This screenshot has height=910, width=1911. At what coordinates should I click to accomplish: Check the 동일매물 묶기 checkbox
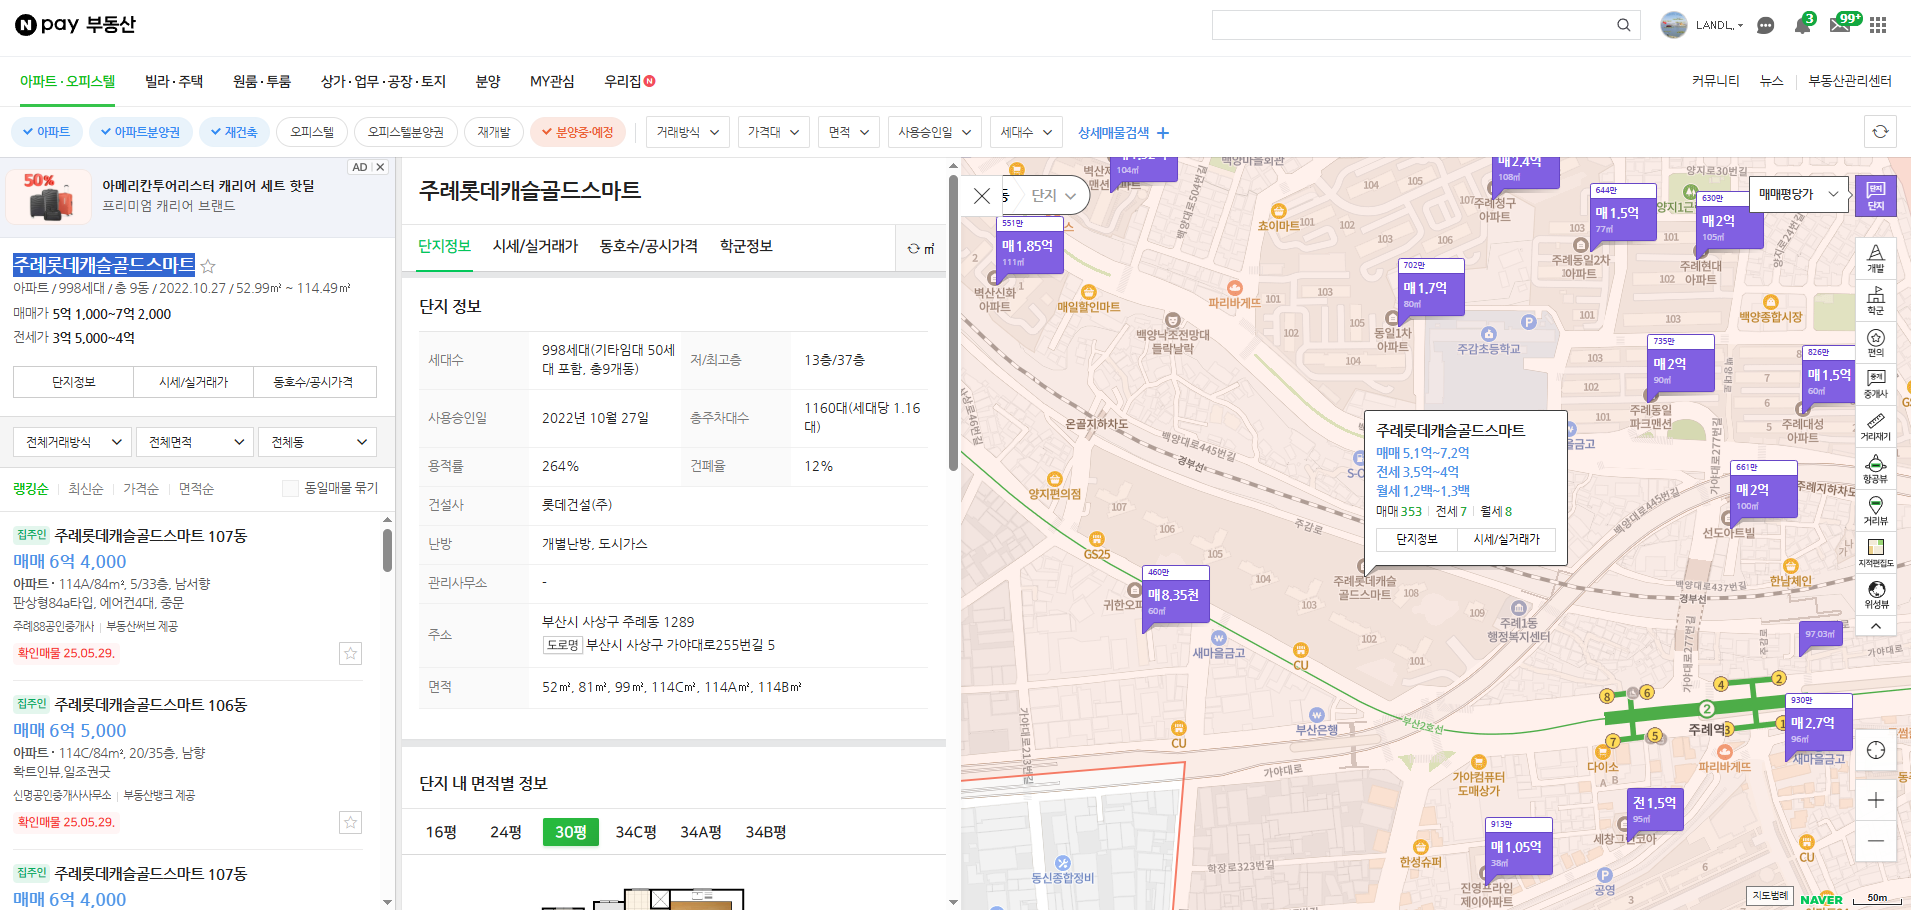click(x=290, y=488)
